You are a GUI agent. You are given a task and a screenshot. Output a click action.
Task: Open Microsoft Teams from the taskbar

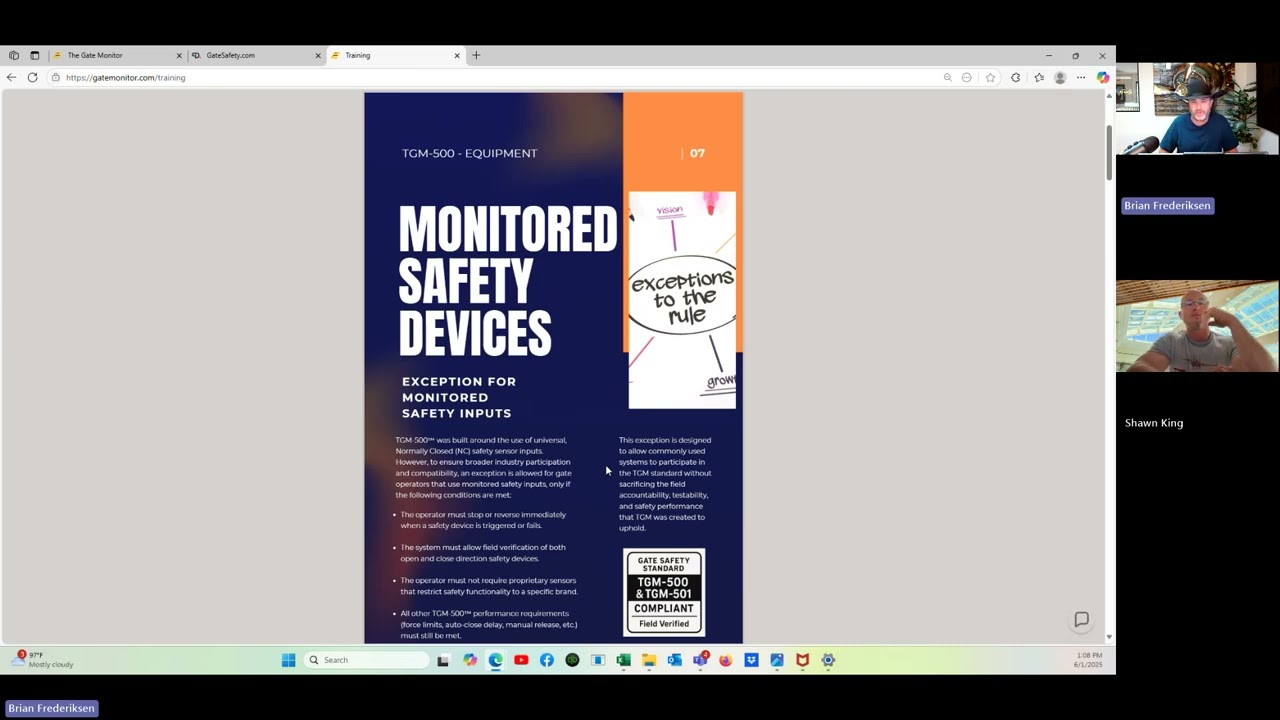point(700,660)
